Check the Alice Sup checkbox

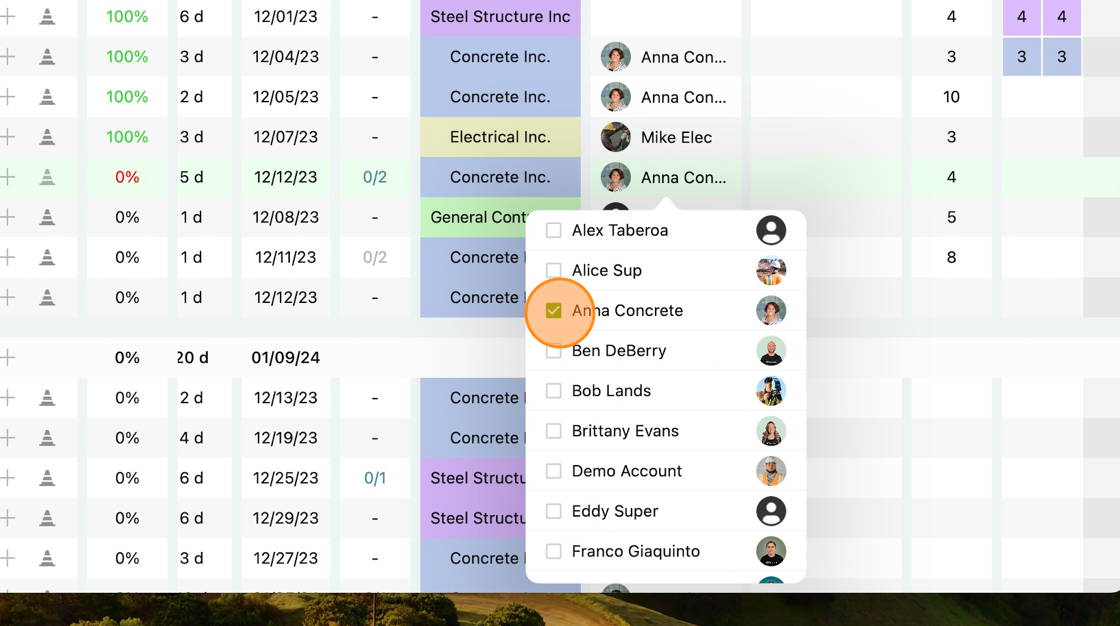point(554,270)
